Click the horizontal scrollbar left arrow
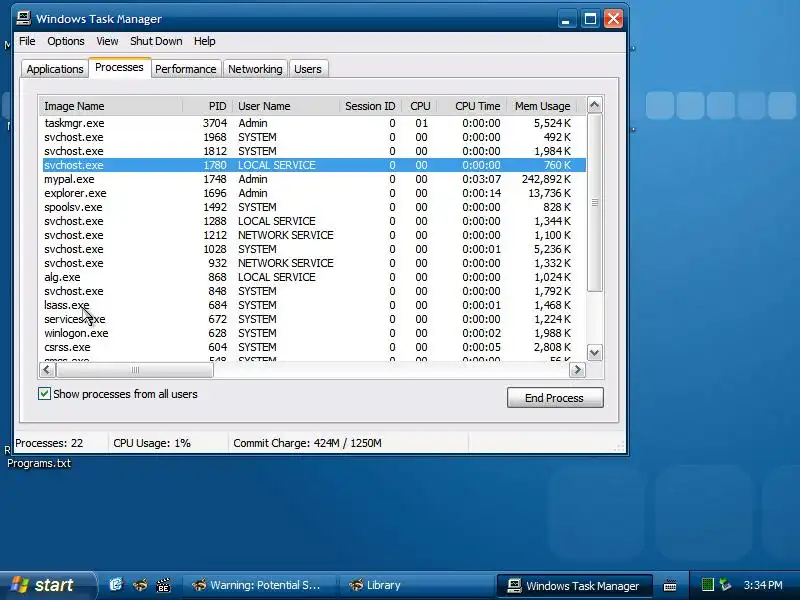Image resolution: width=800 pixels, height=600 pixels. (x=47, y=370)
